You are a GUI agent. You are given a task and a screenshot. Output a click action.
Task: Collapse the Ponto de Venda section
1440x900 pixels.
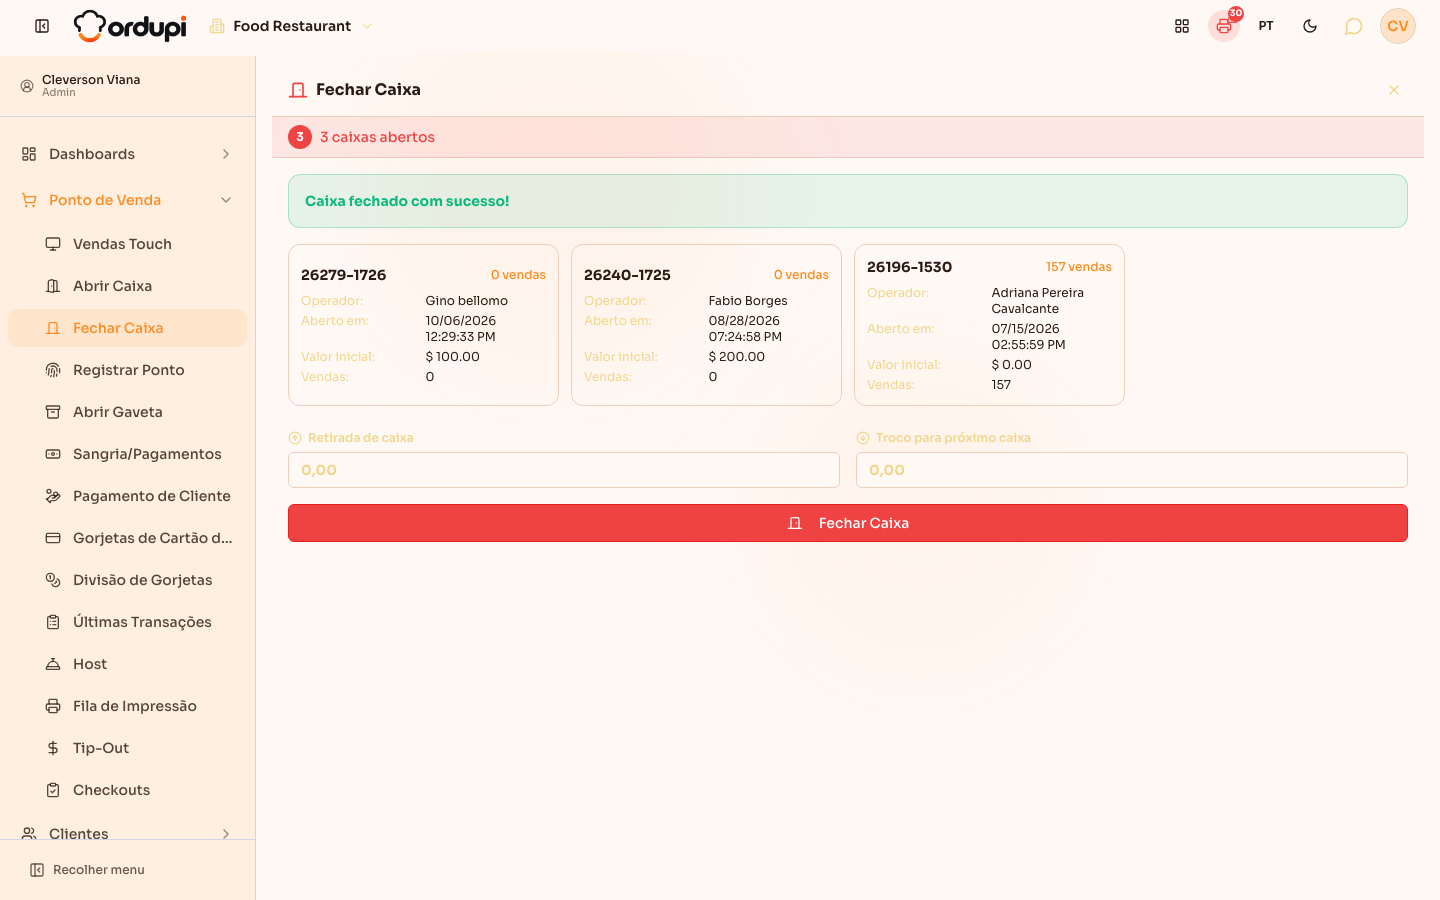(127, 200)
